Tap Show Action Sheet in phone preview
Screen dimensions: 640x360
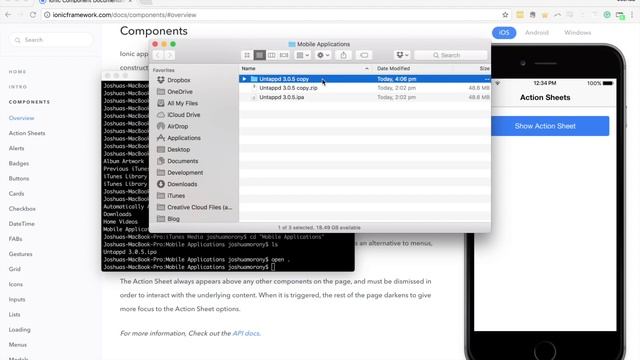click(x=550, y=126)
